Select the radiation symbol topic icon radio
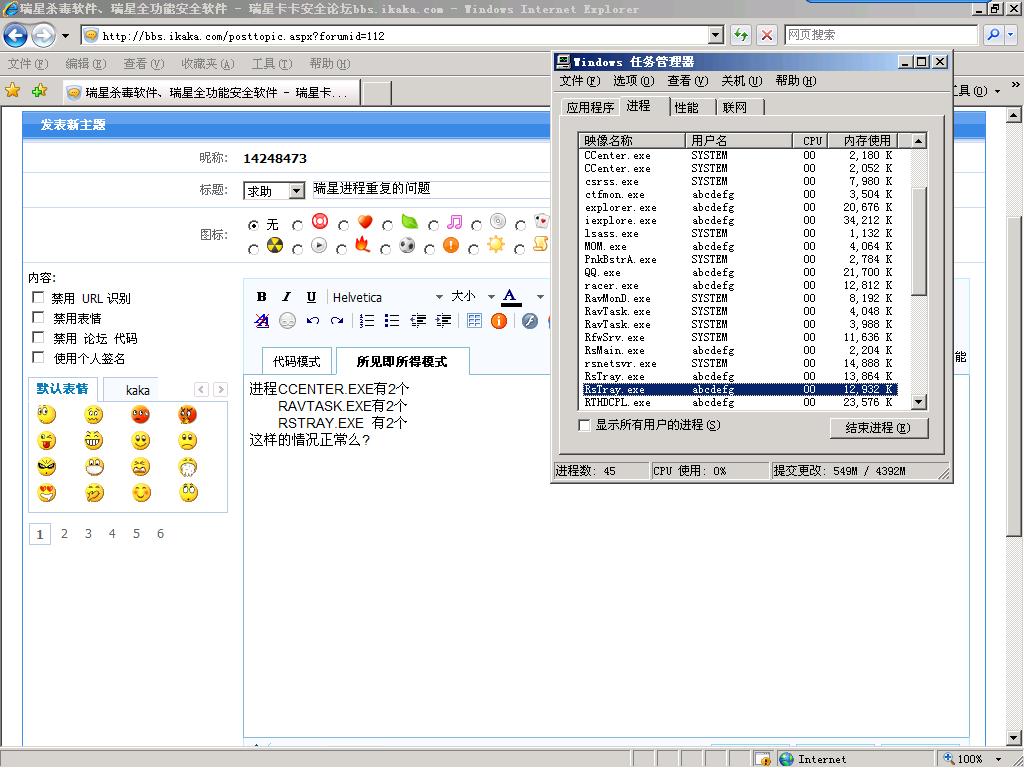The width and height of the screenshot is (1024, 768). 253,249
